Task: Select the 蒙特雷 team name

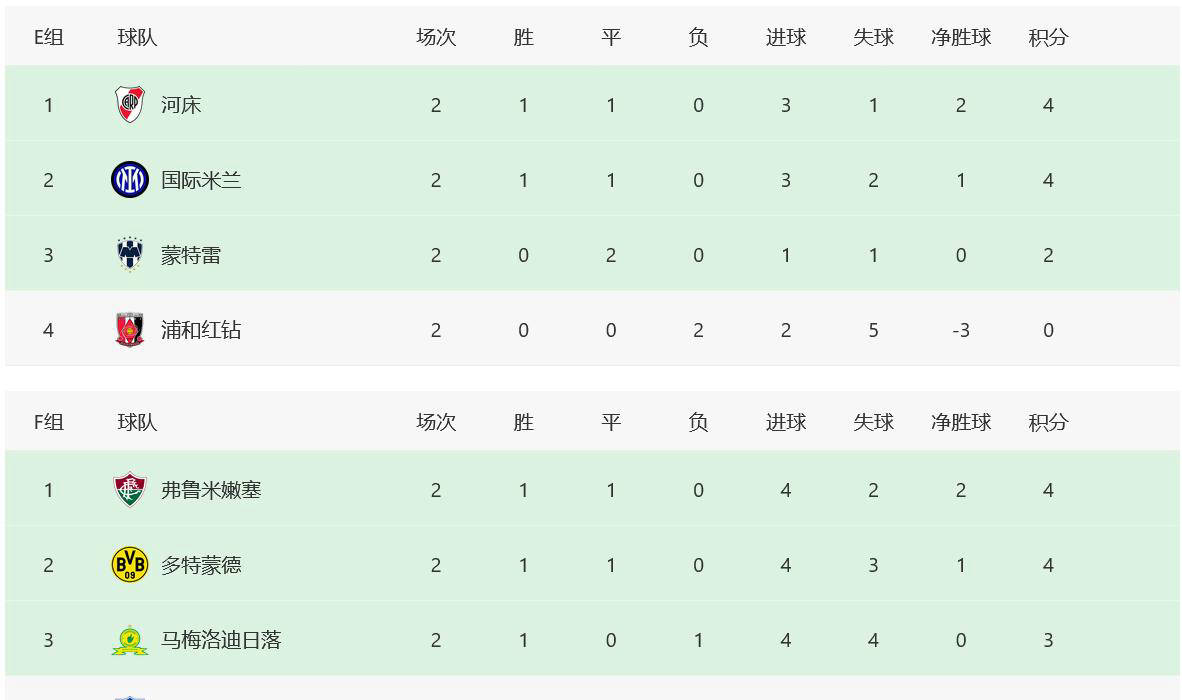Action: [x=191, y=255]
